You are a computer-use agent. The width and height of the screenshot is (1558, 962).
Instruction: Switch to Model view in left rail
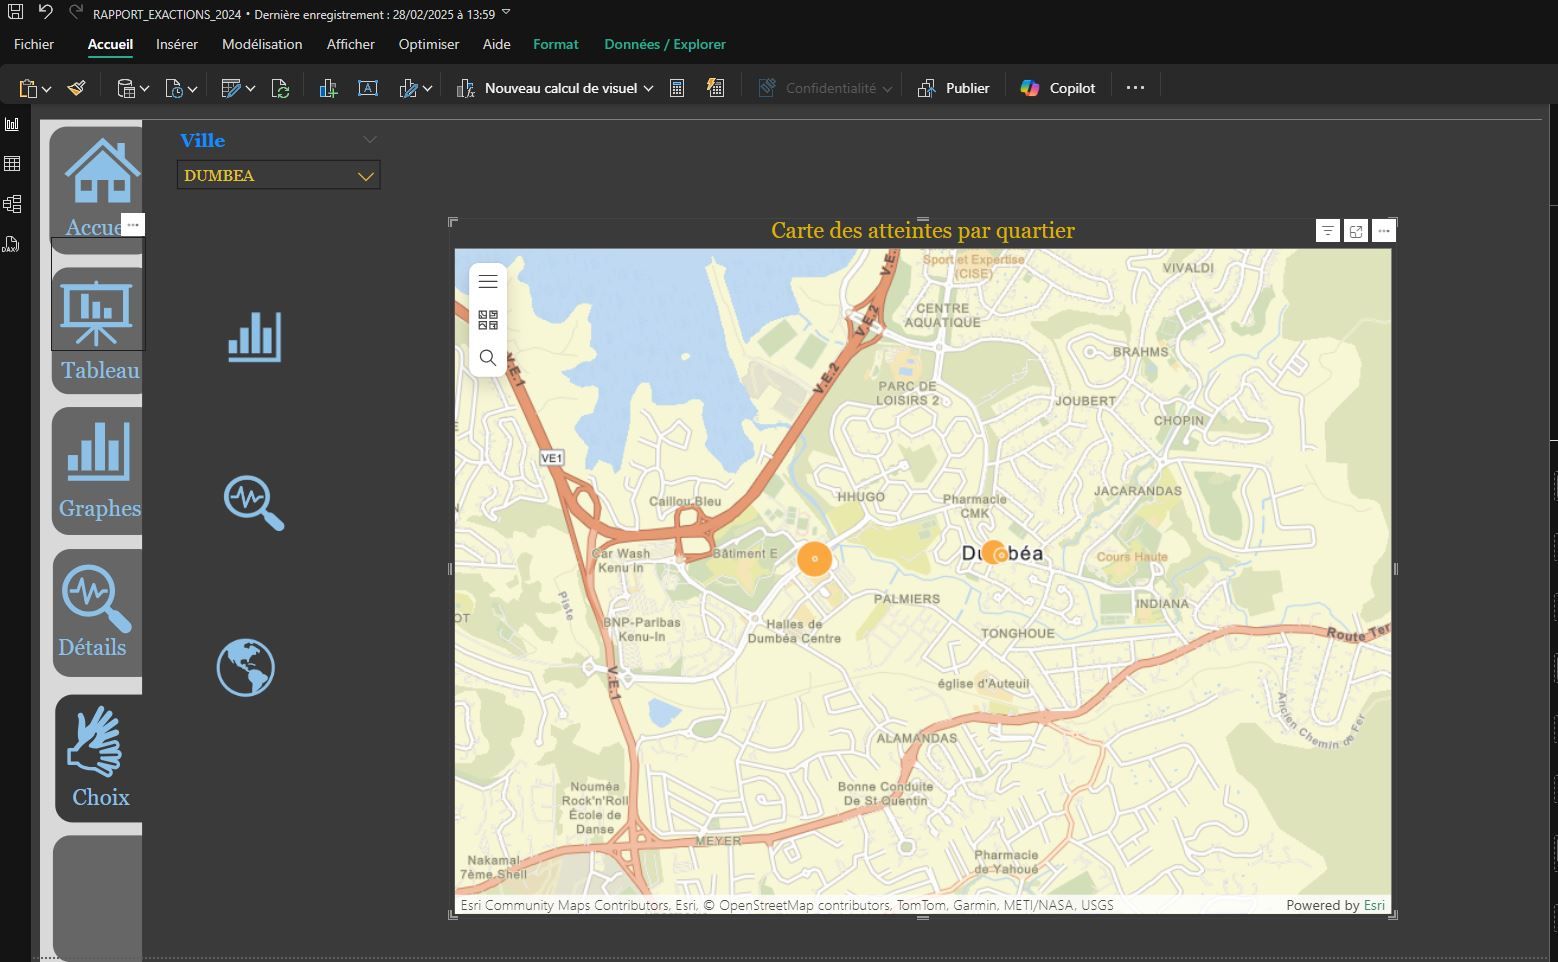12,204
